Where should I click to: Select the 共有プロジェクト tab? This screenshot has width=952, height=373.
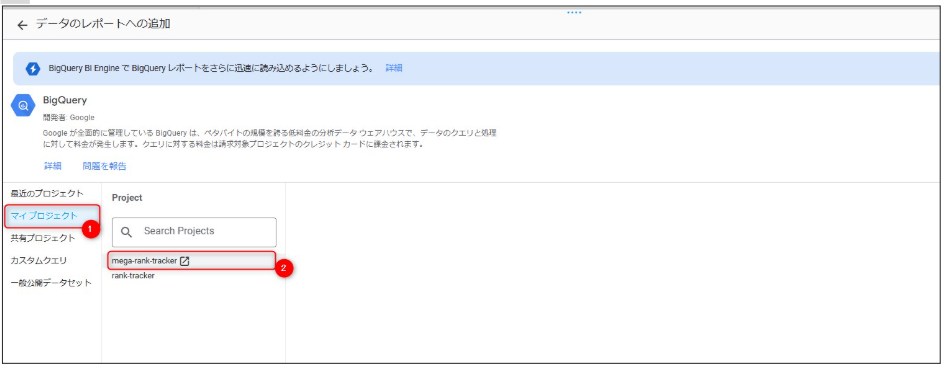43,238
